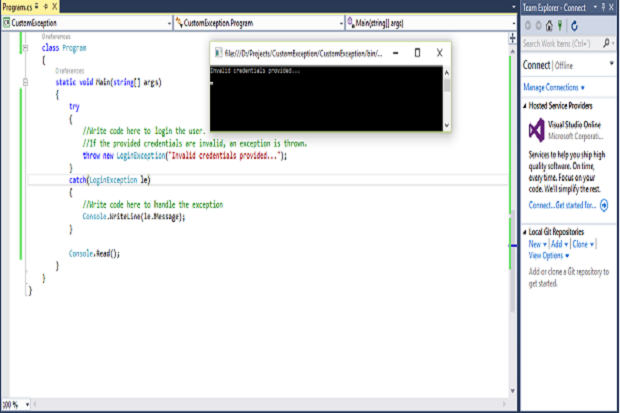Click the Visual Studio Online logo
Image resolution: width=620 pixels, height=413 pixels.
537,130
